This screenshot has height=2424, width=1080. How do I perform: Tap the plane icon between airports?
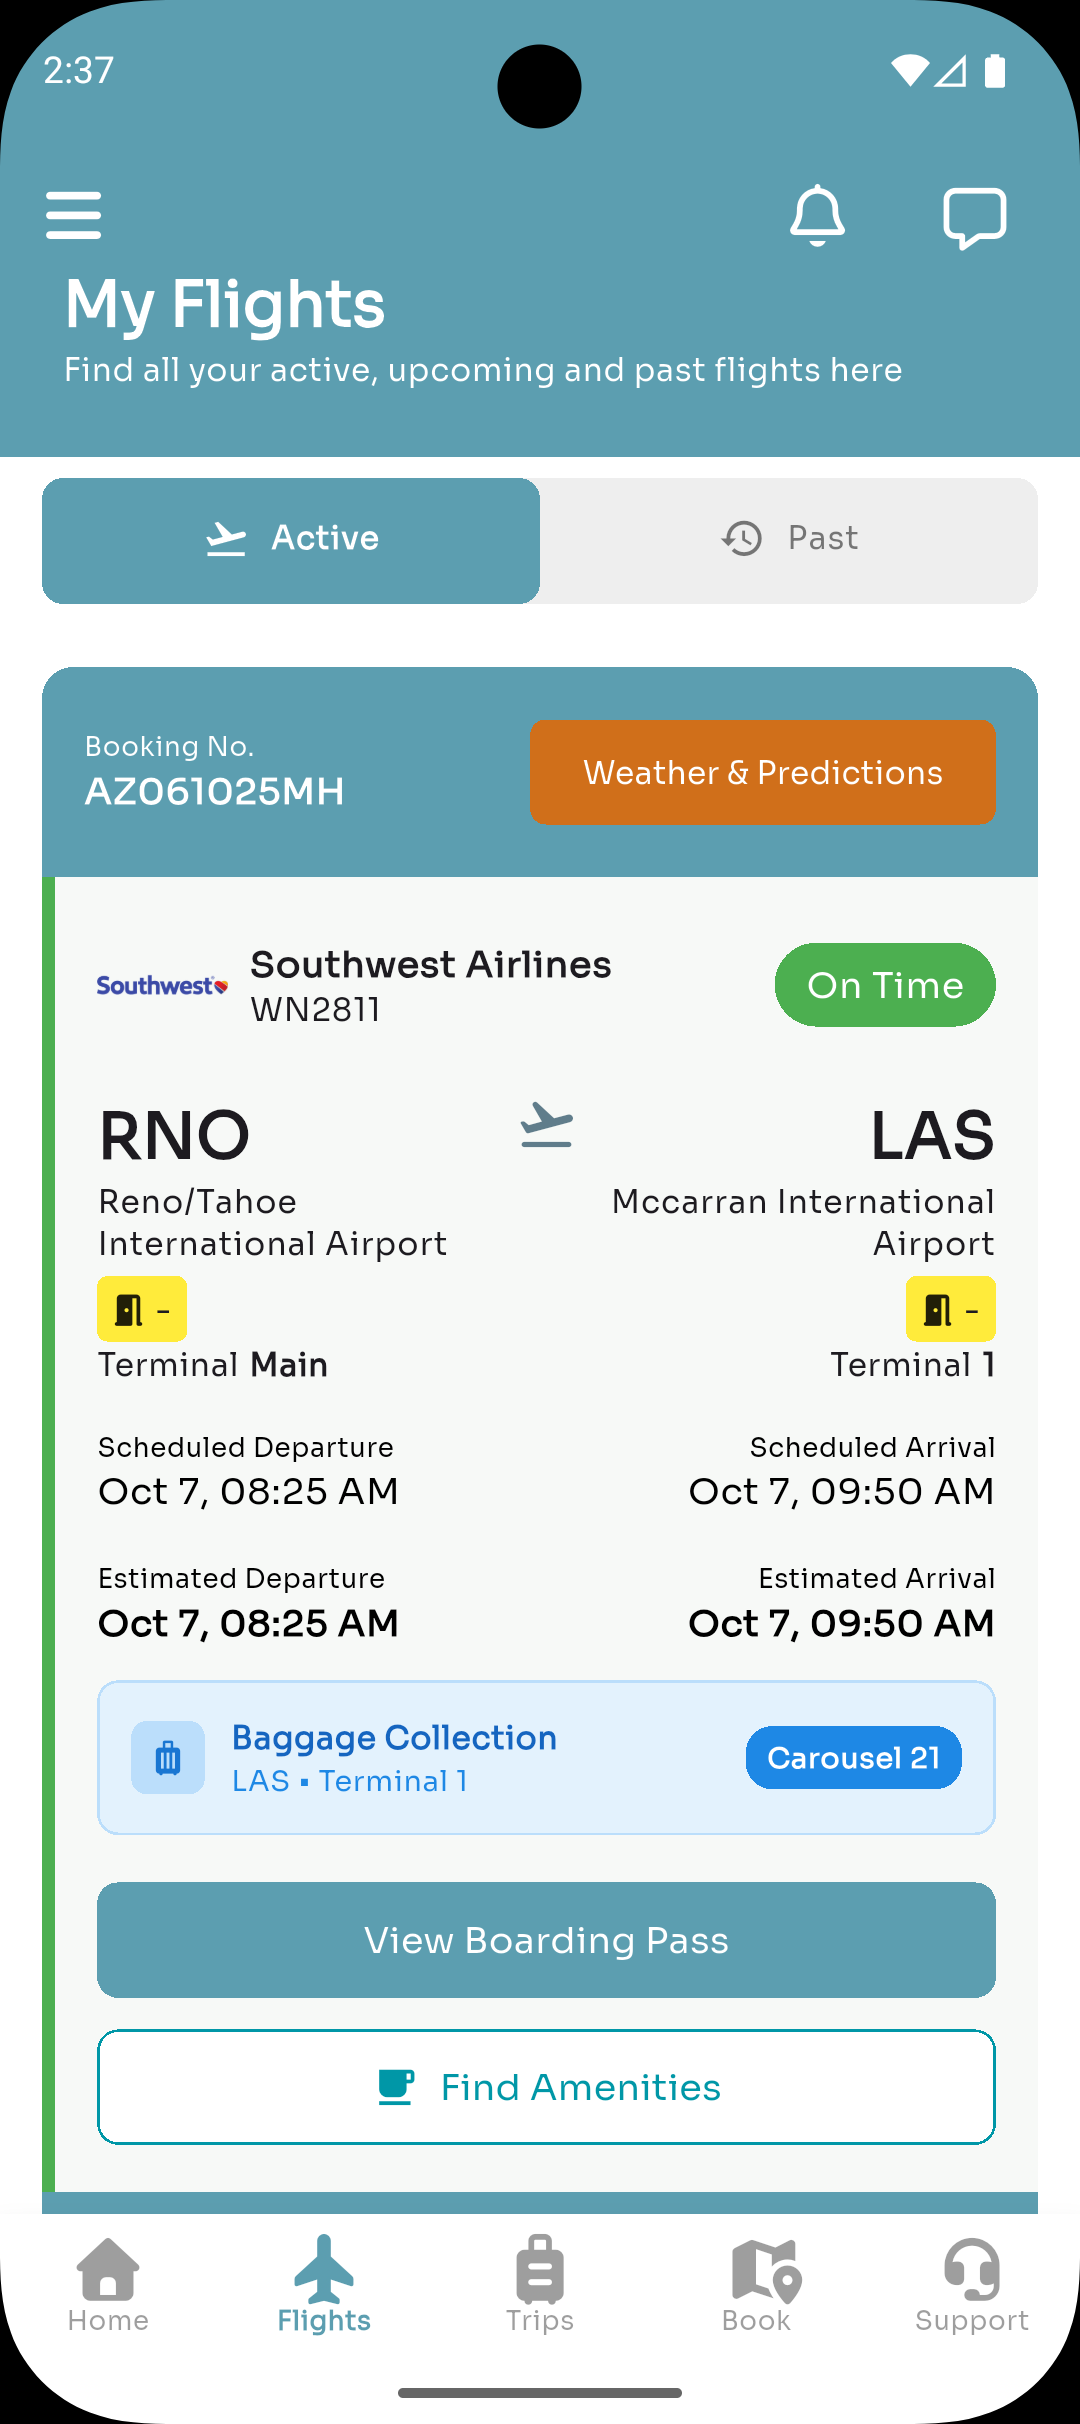(x=546, y=1126)
